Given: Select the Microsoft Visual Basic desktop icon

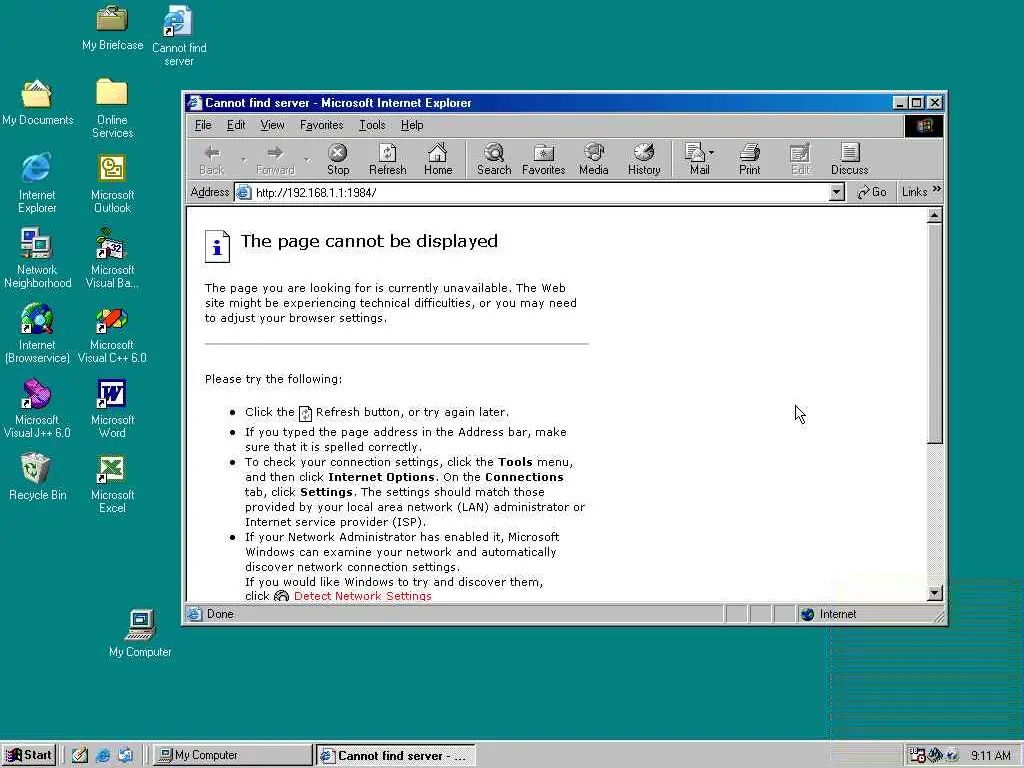Looking at the screenshot, I should pos(112,259).
